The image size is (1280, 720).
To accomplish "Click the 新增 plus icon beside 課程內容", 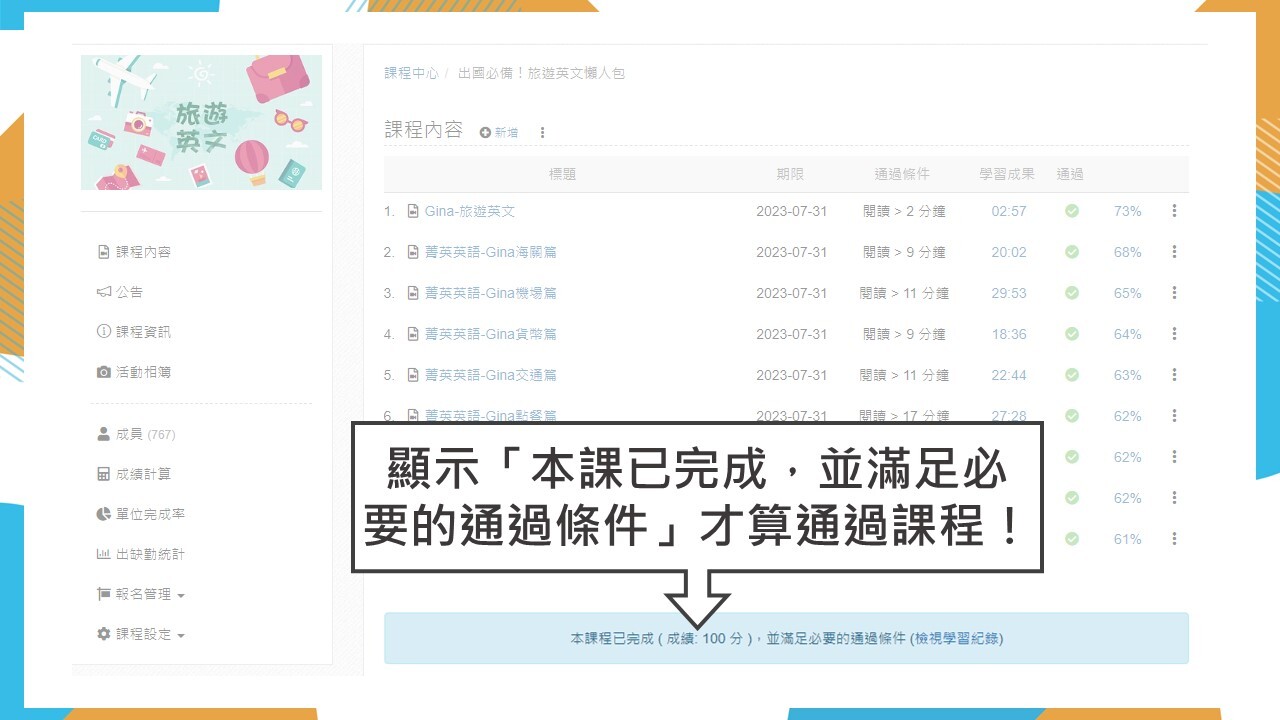I will (x=486, y=132).
